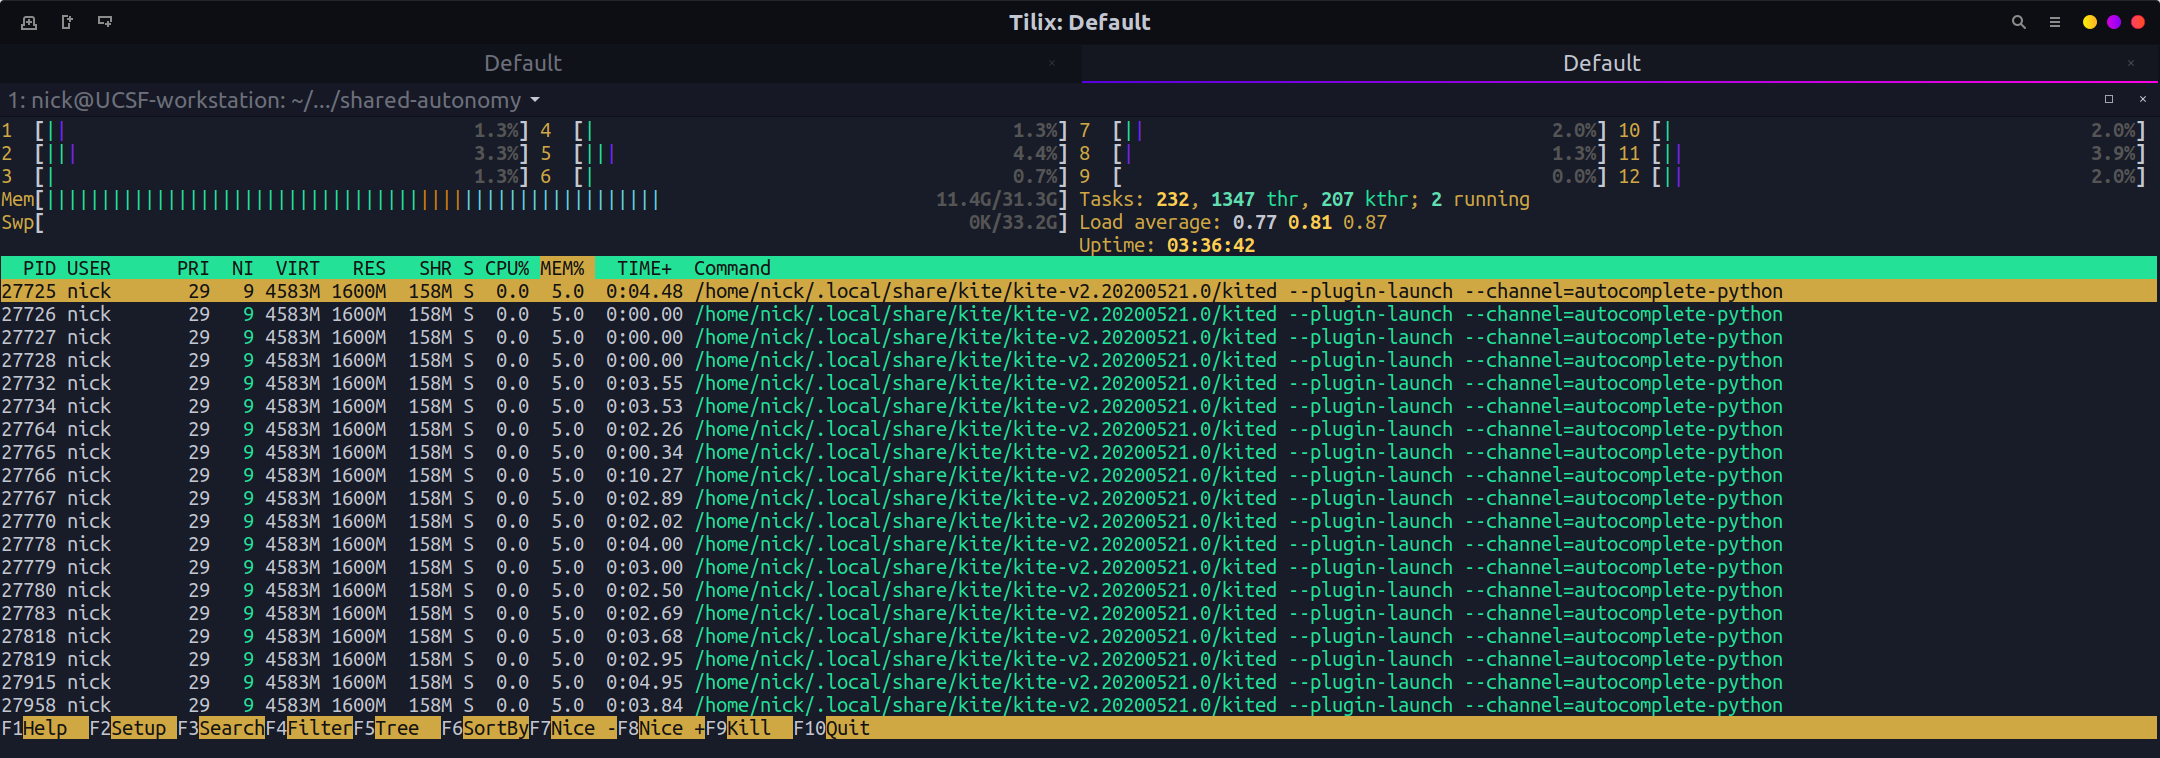Click F10 Quit in htop footer
The height and width of the screenshot is (758, 2160).
click(832, 728)
